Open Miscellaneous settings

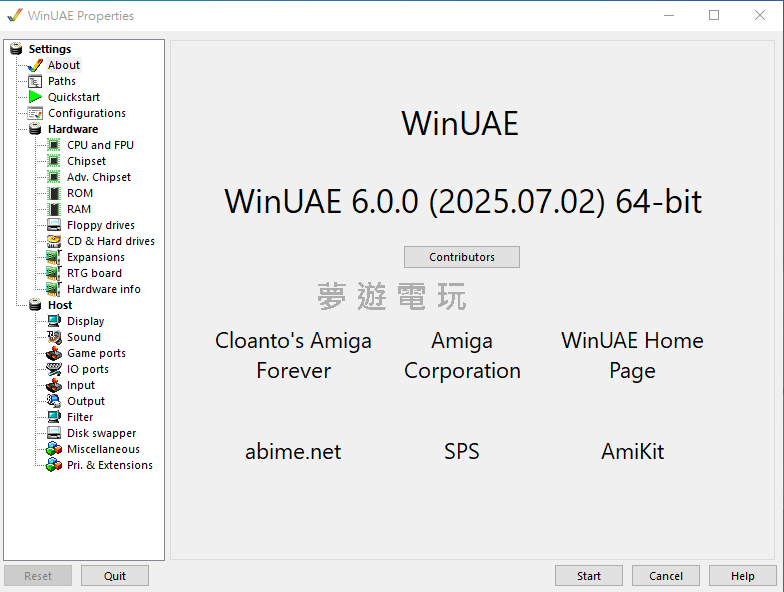click(104, 450)
